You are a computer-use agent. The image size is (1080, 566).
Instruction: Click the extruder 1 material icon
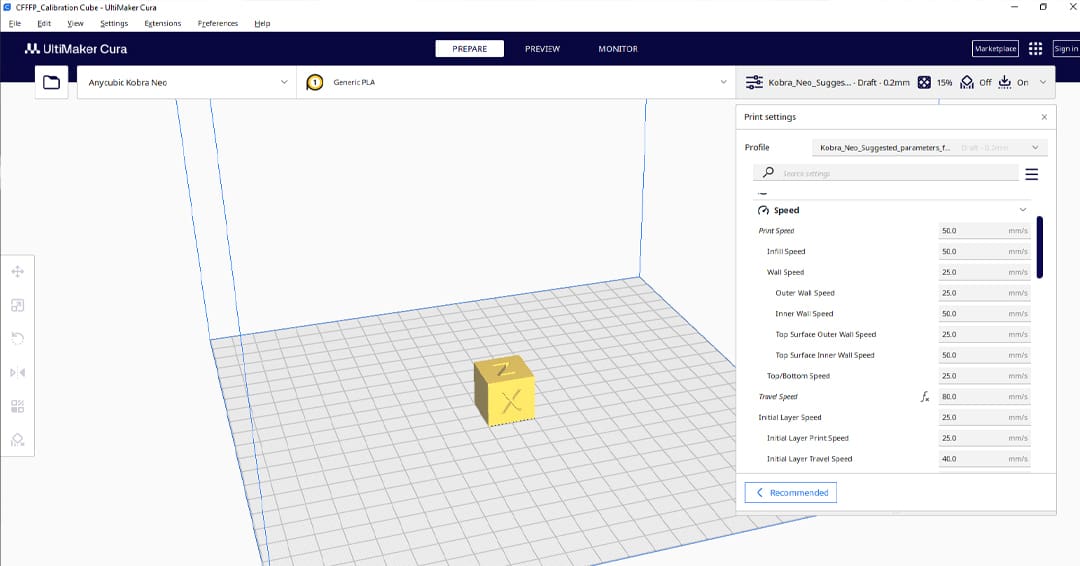[x=315, y=83]
